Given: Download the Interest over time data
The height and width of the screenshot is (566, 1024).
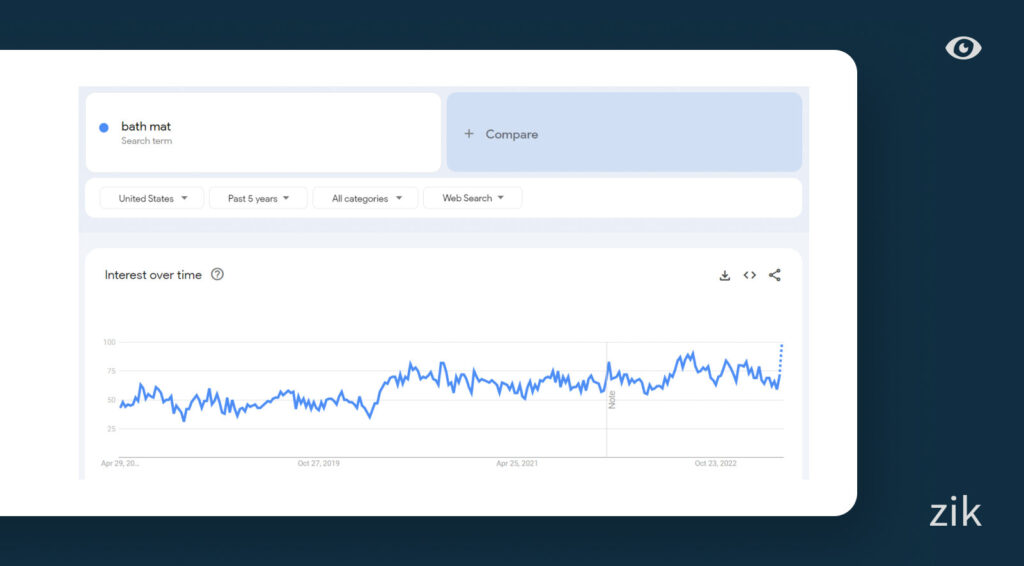Looking at the screenshot, I should (725, 276).
